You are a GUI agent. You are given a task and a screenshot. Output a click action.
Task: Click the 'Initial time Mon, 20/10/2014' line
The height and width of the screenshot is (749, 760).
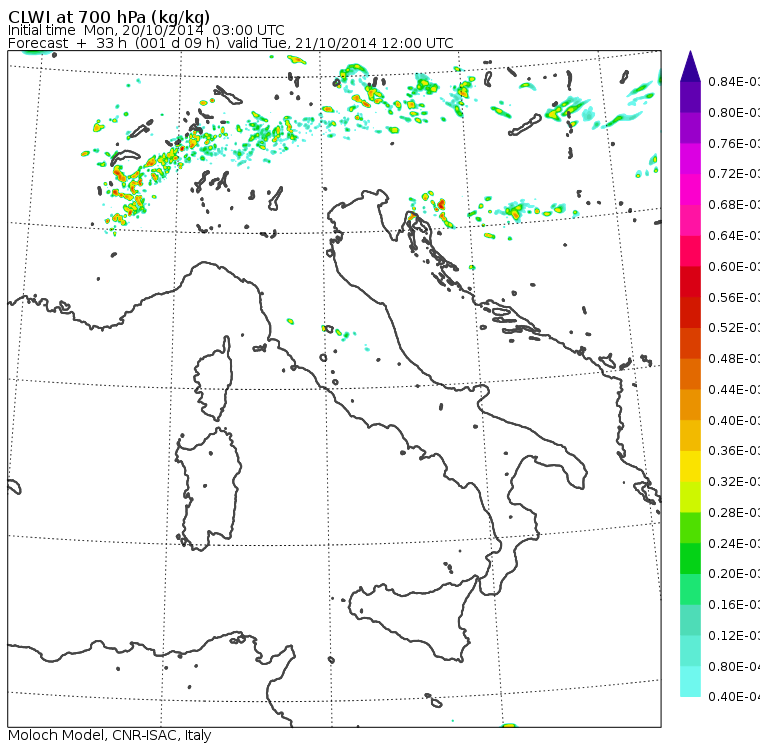(146, 30)
